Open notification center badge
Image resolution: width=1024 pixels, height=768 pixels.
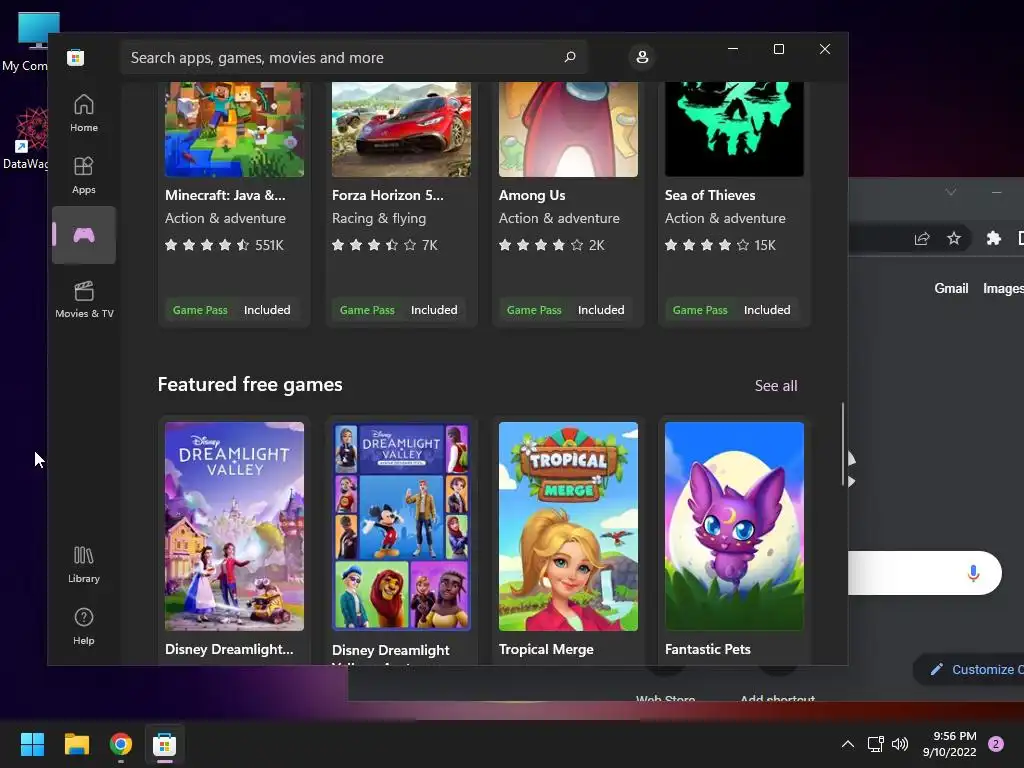click(996, 744)
